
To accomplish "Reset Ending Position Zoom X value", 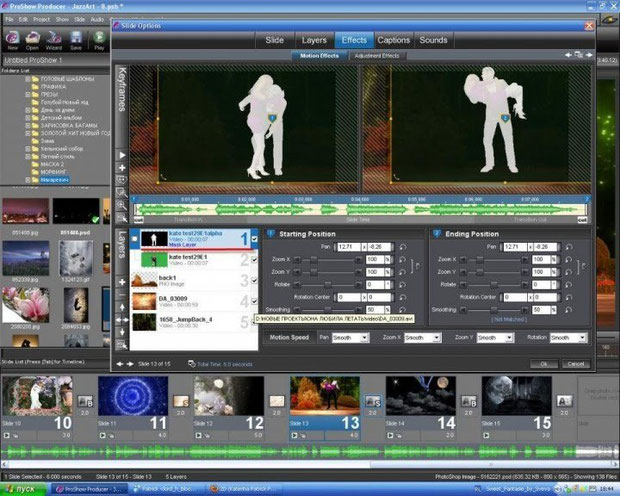I will click(x=569, y=259).
